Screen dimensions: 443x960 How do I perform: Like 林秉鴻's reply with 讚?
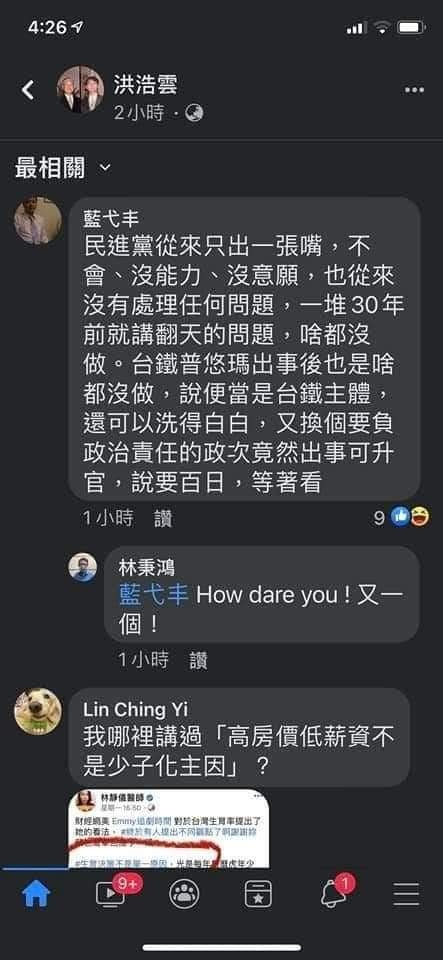(198, 659)
